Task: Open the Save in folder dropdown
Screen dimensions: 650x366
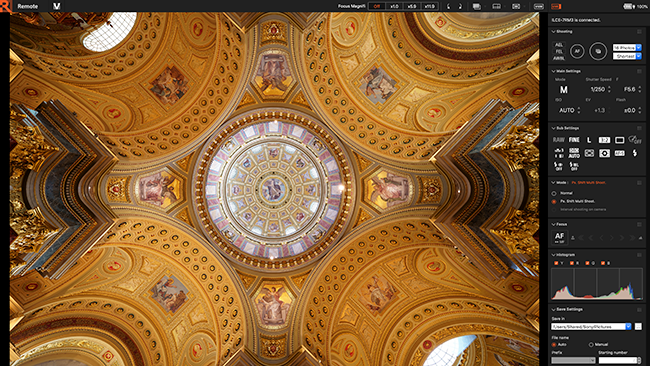Action: pos(591,327)
